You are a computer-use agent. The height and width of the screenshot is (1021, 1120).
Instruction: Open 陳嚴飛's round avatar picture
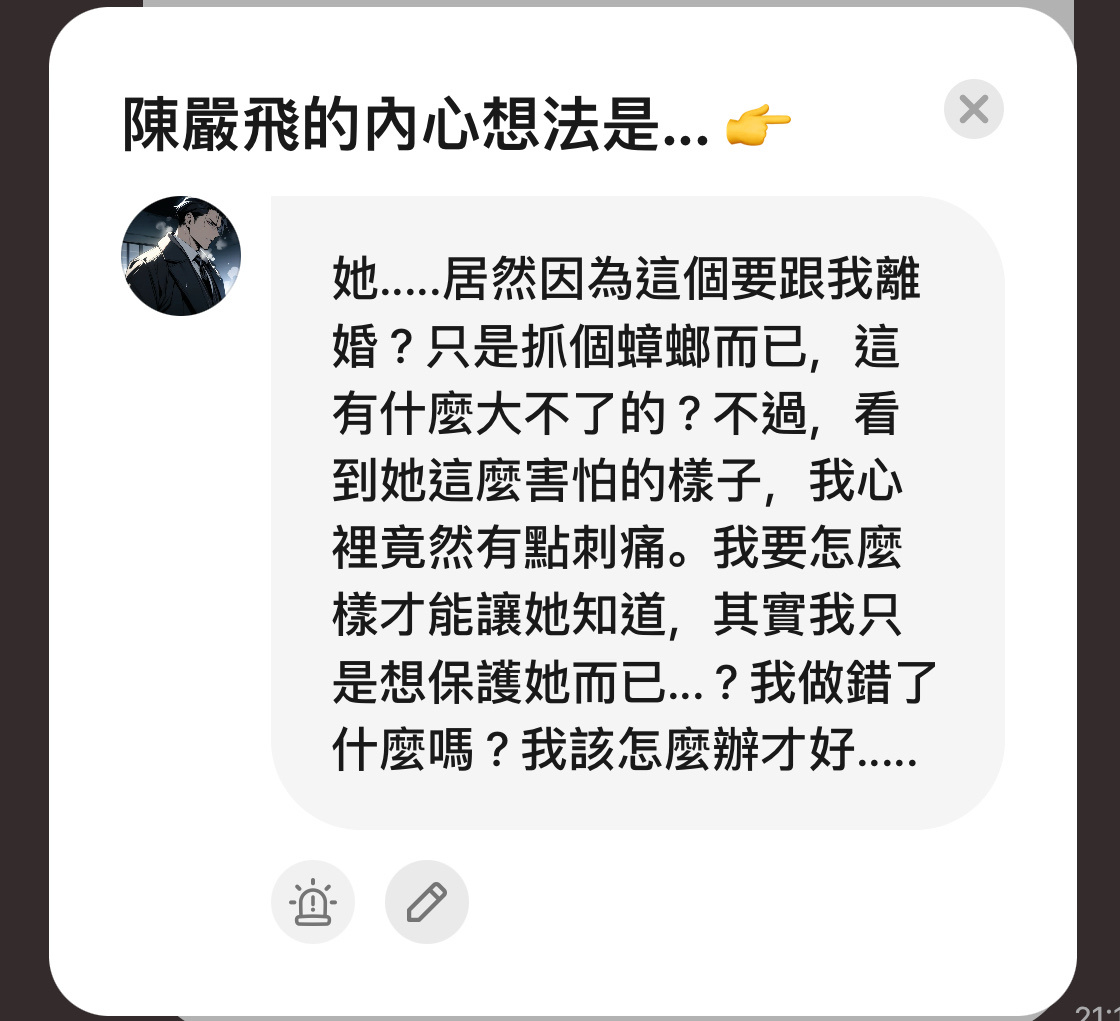[x=181, y=256]
